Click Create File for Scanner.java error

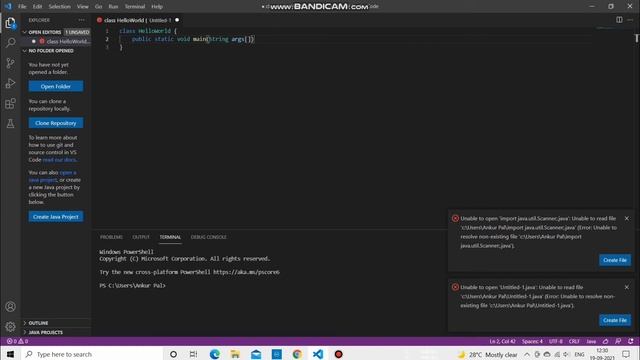(615, 260)
